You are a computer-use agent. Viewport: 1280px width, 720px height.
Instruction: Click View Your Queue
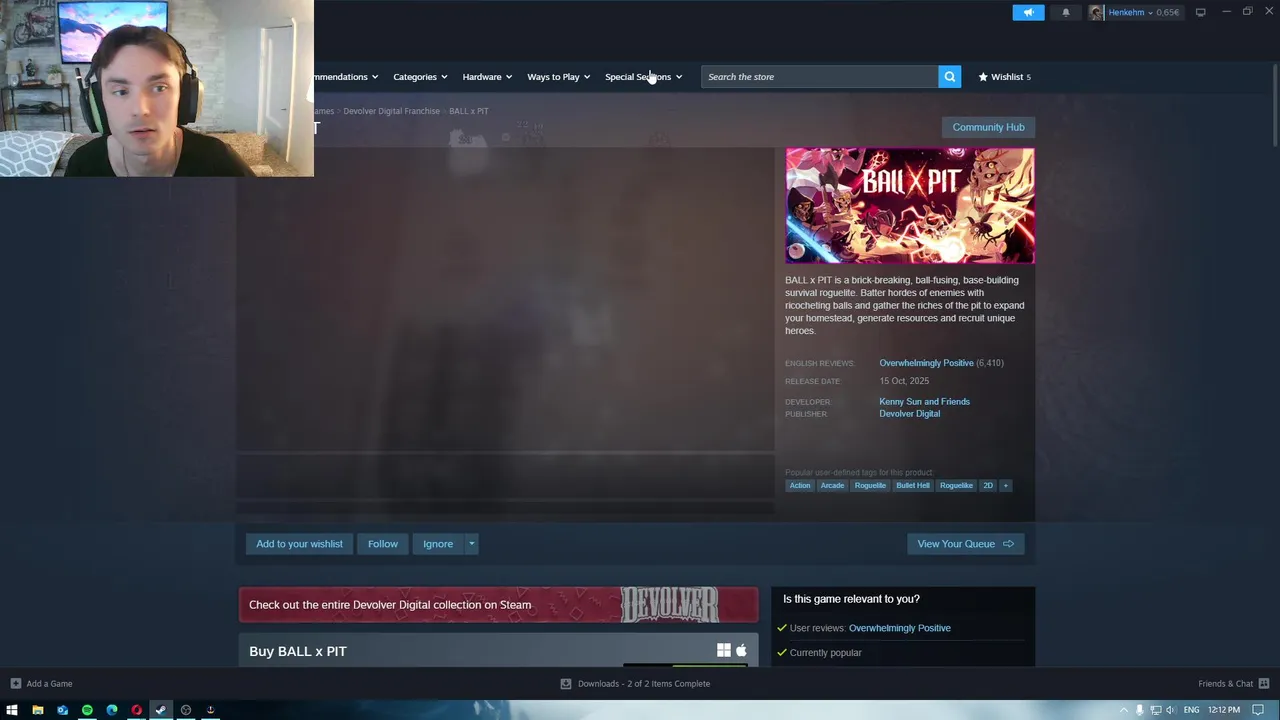click(965, 544)
